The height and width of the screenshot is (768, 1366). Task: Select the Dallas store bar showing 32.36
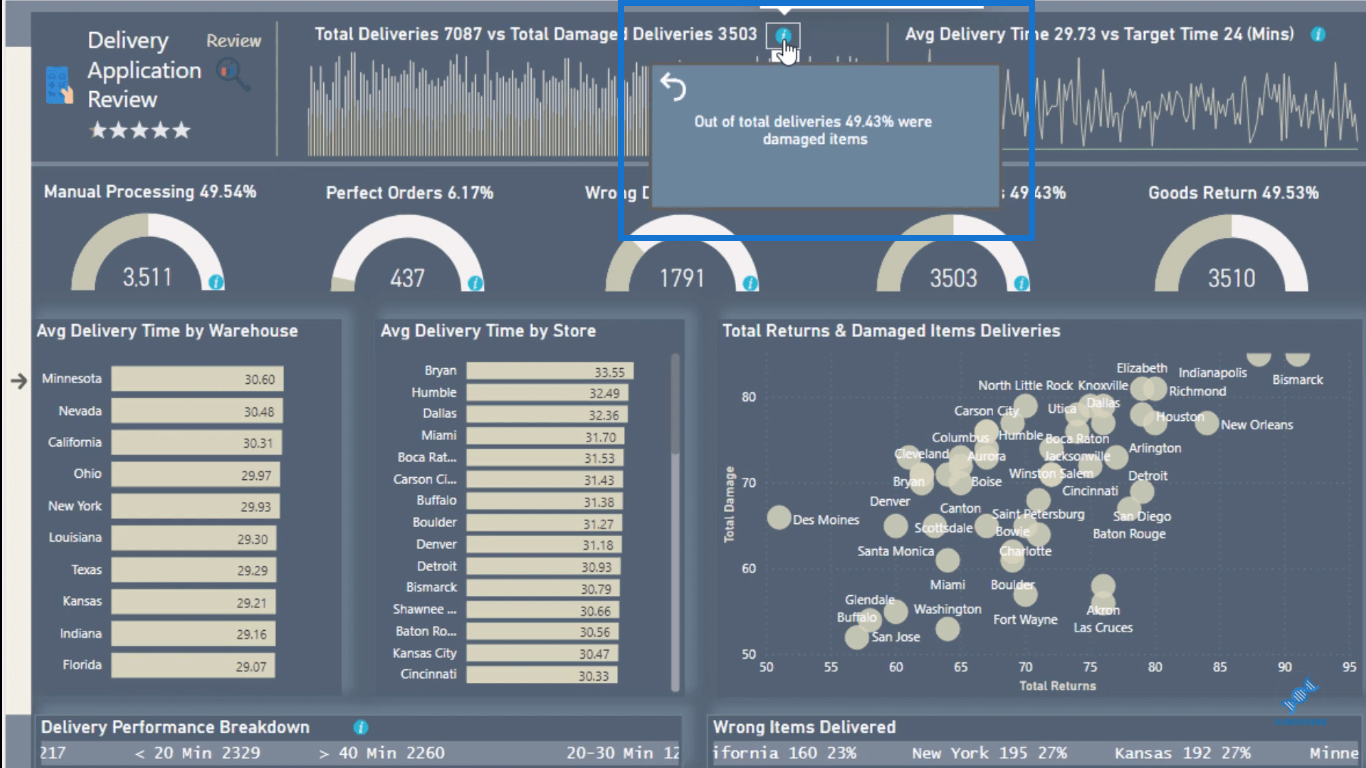[547, 414]
